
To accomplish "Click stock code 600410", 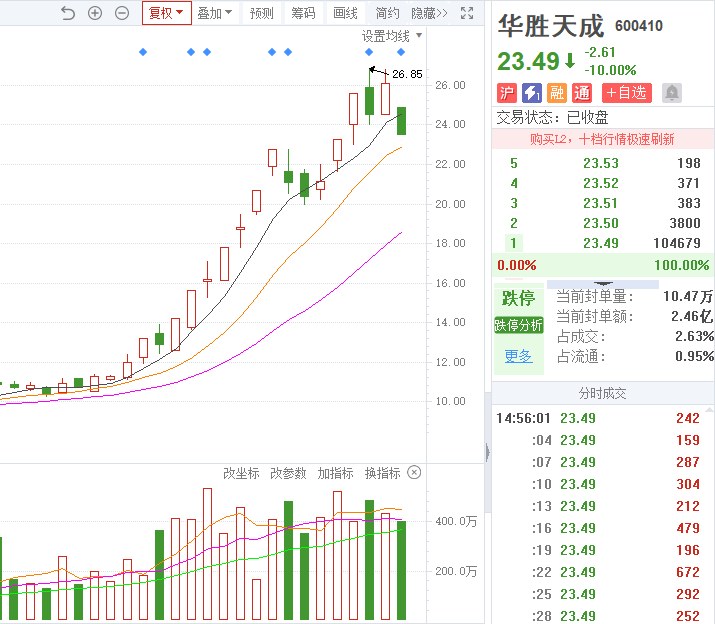I will tap(639, 26).
